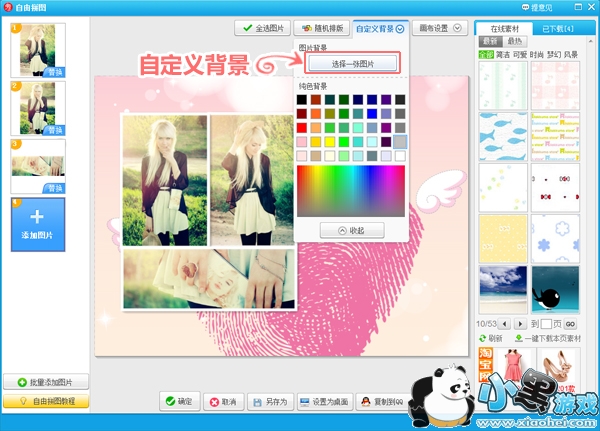
Task: Click 另存为 save as button
Action: [271, 402]
